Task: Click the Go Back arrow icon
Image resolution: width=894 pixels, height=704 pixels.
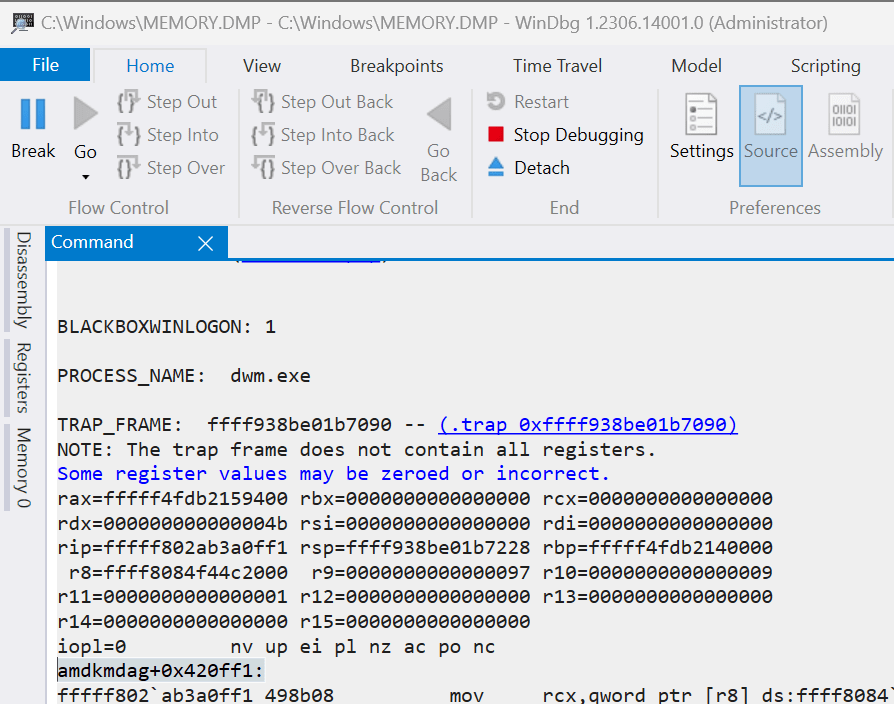Action: pyautogui.click(x=439, y=114)
